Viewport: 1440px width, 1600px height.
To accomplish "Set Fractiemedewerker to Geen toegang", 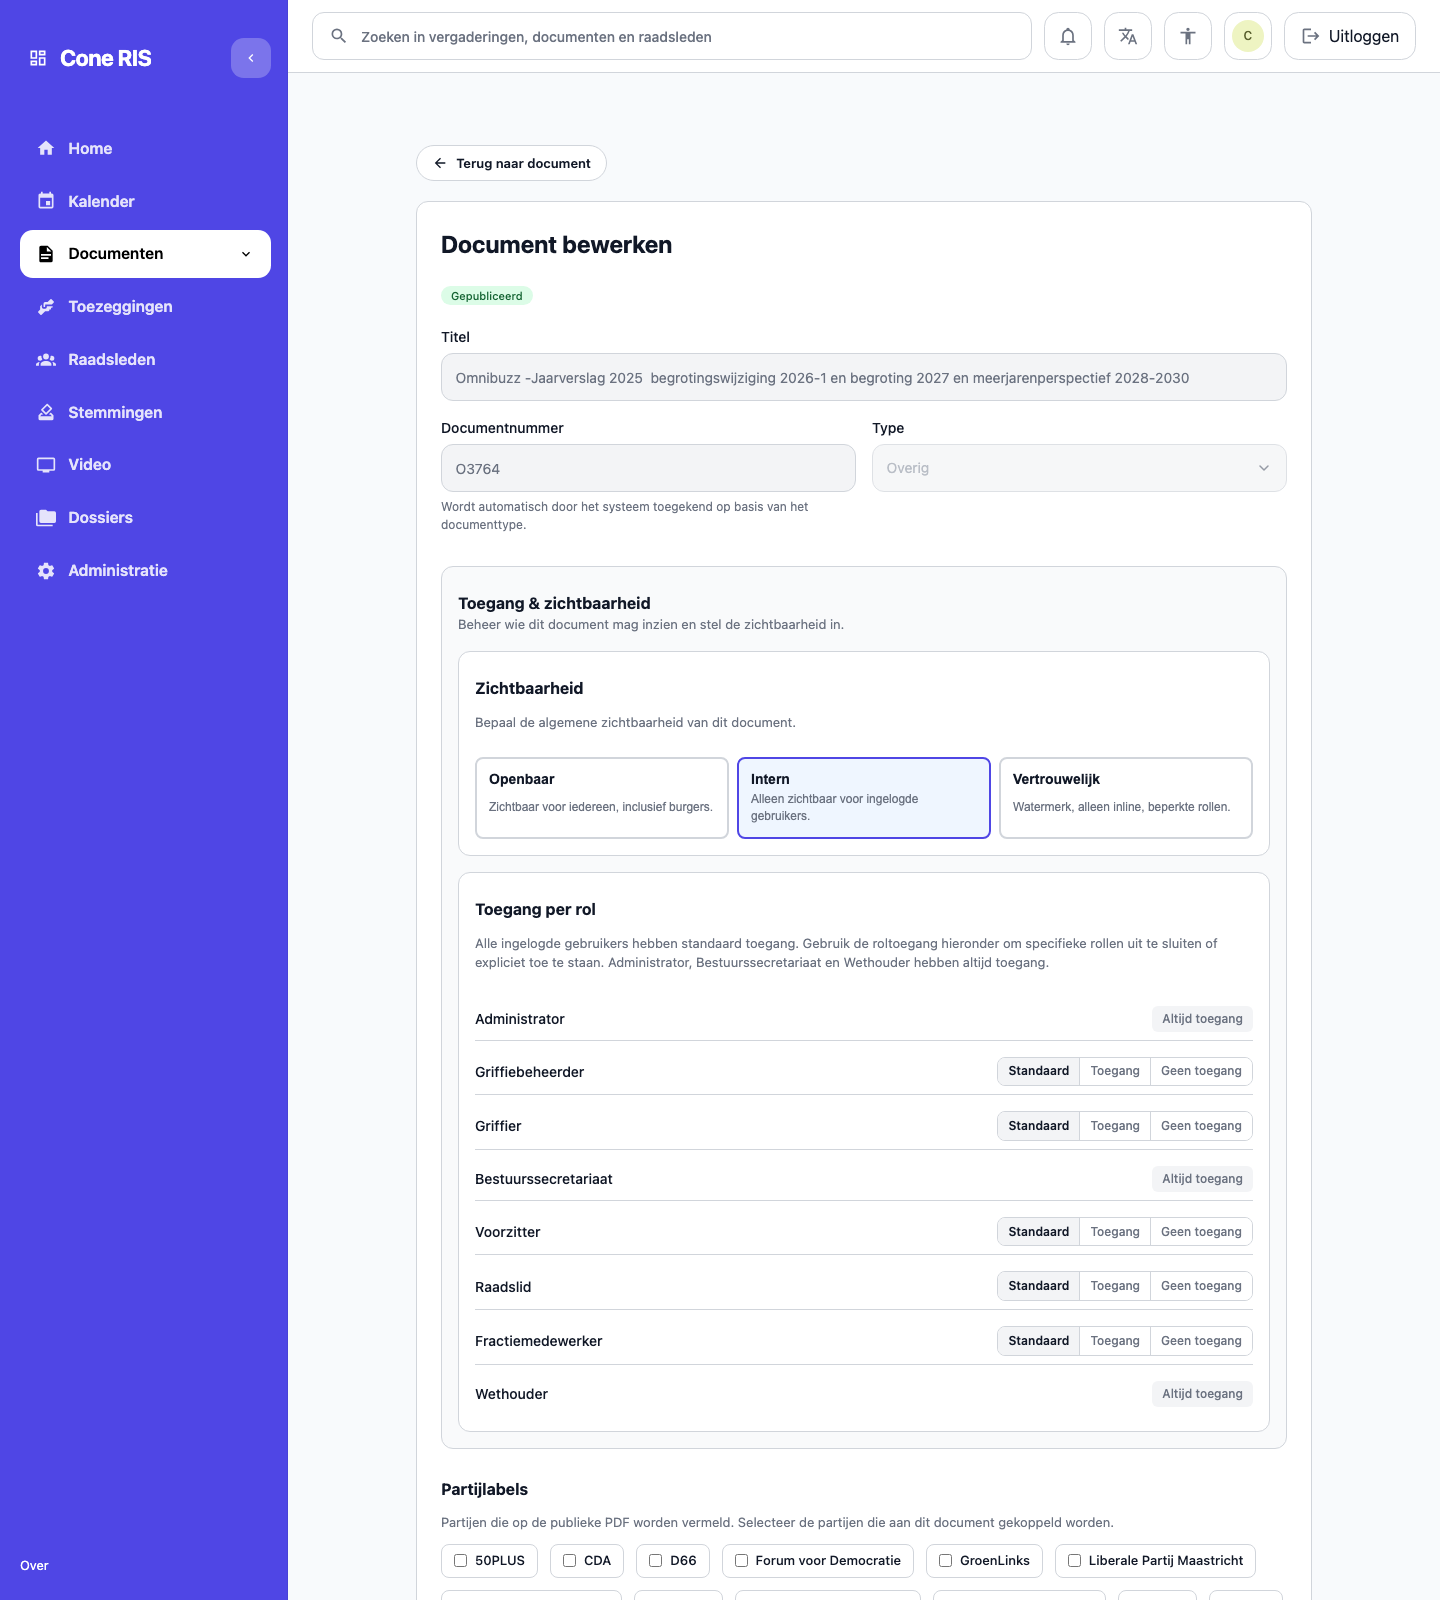I will click(x=1201, y=1341).
